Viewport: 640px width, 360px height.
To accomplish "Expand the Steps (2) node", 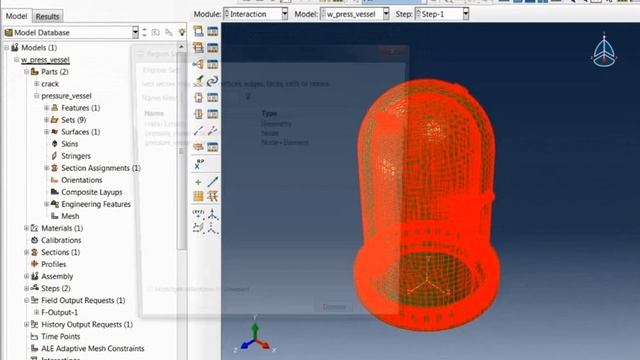I will (27, 288).
